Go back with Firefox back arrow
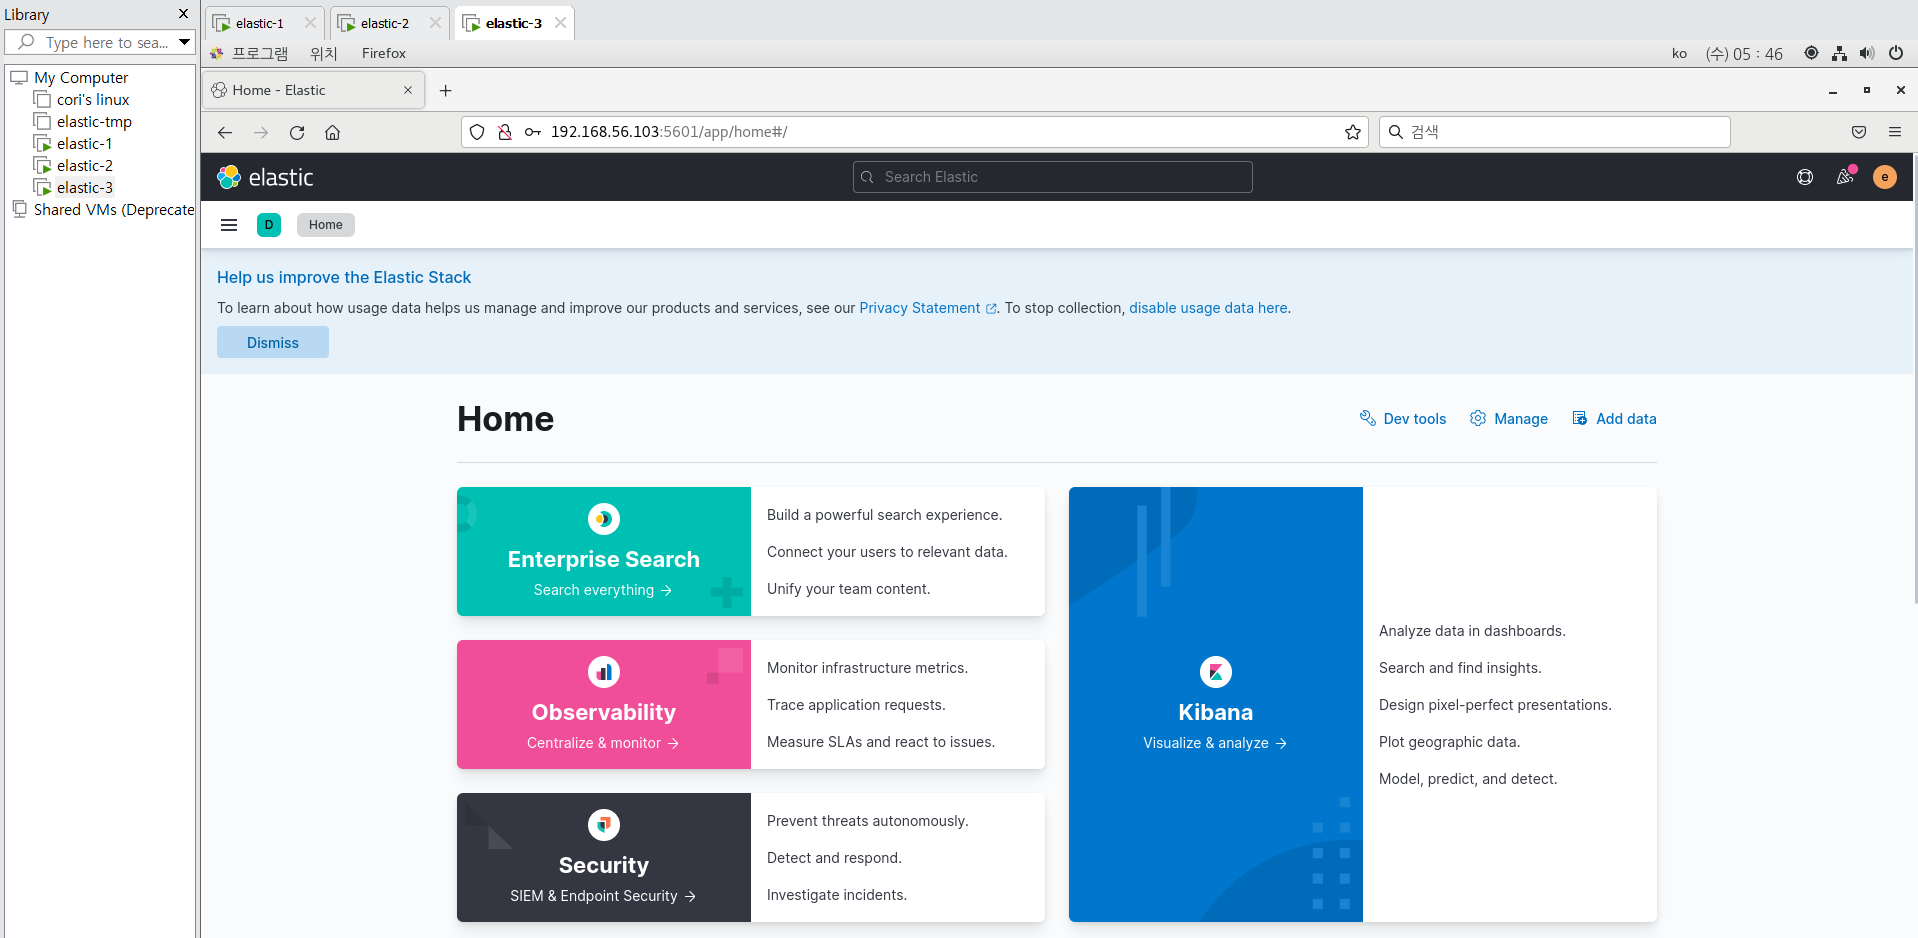The image size is (1918, 938). click(225, 132)
